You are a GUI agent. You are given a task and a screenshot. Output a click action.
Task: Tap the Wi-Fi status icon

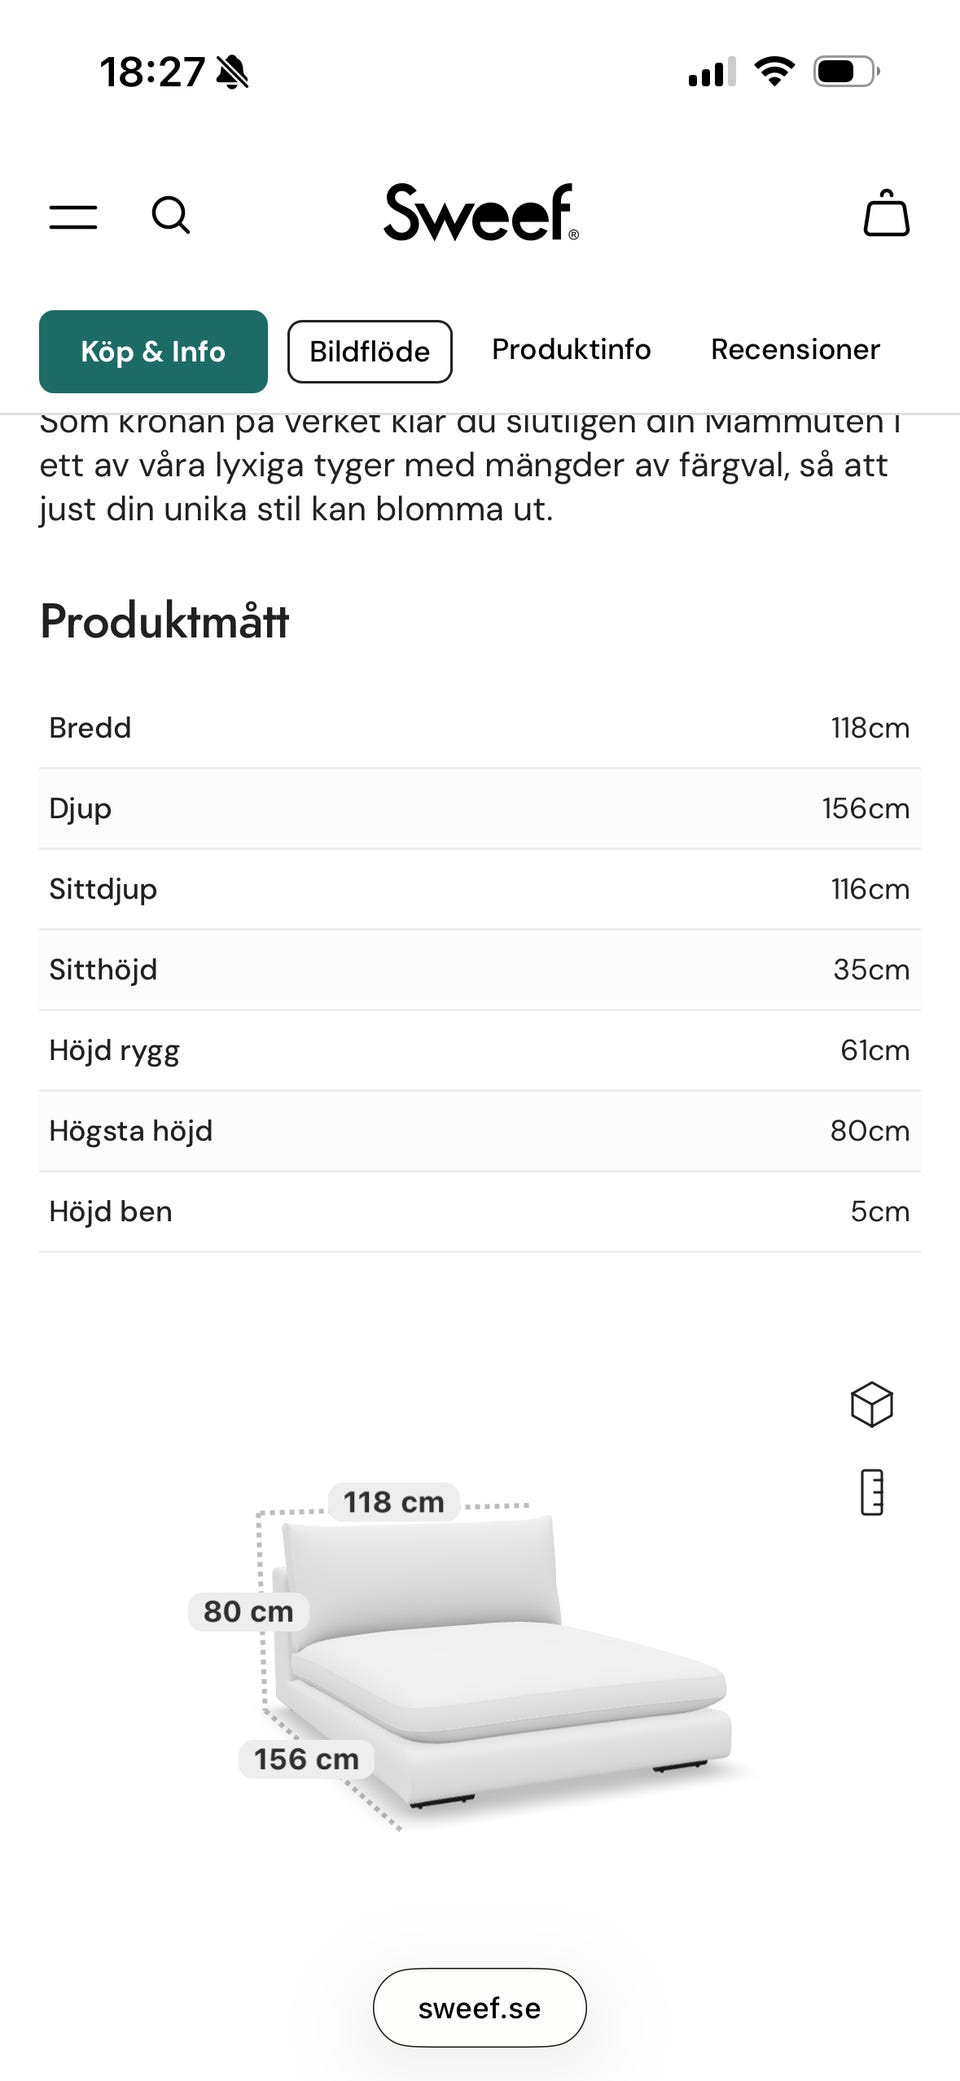774,71
